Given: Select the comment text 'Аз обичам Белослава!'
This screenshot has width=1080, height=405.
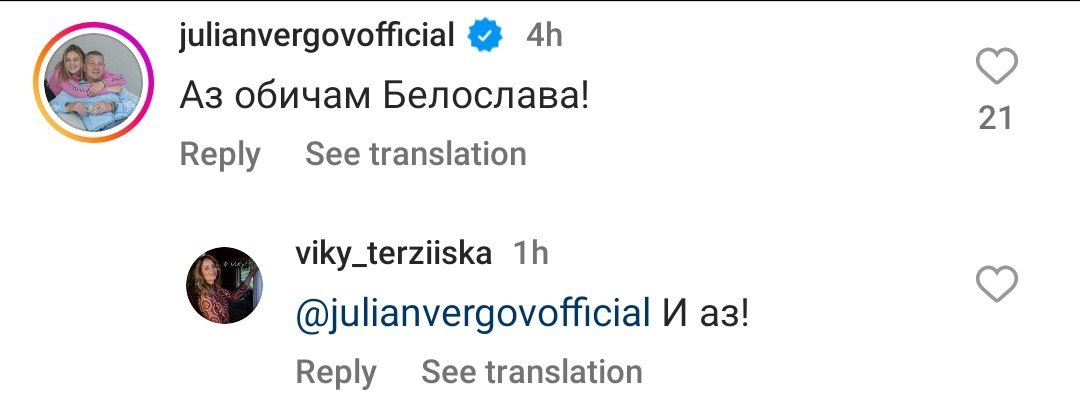Looking at the screenshot, I should [384, 96].
